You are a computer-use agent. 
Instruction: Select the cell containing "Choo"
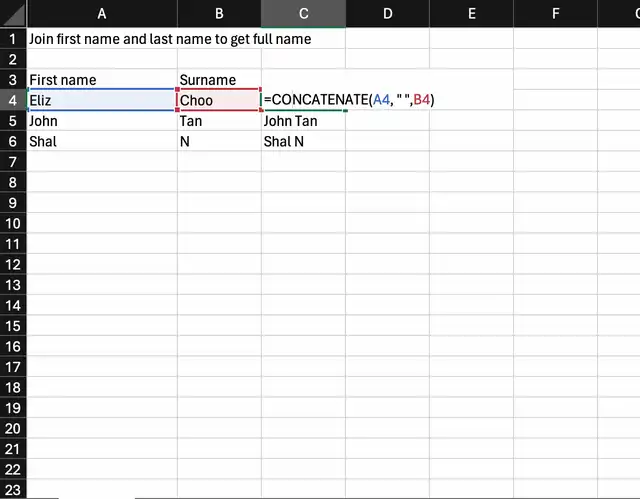point(219,100)
